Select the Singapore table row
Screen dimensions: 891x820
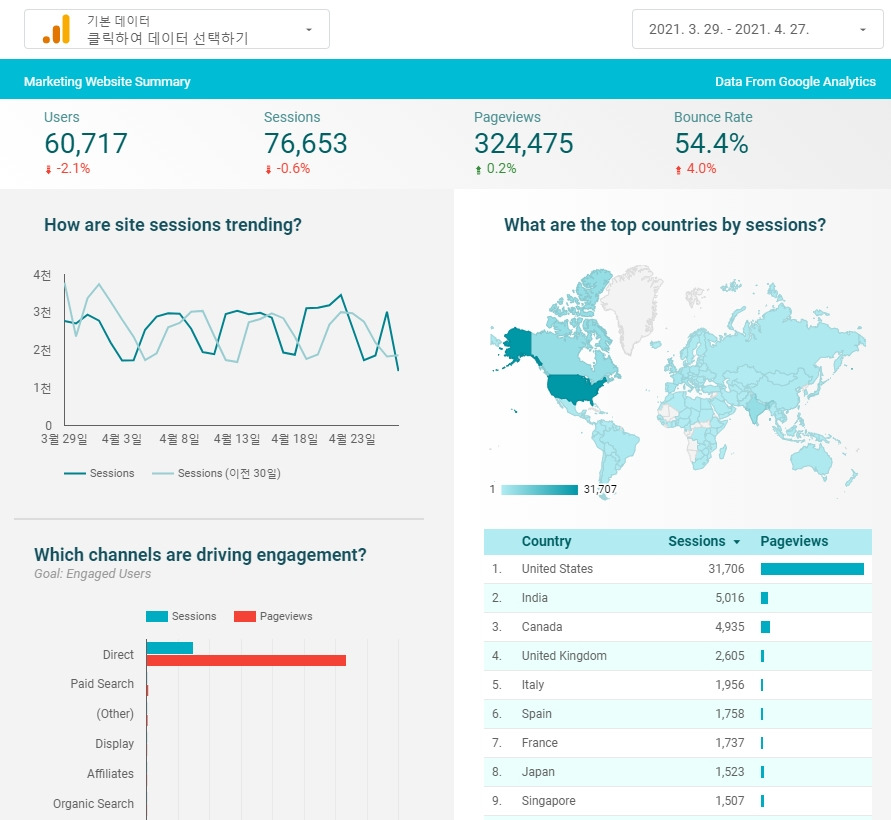(677, 801)
